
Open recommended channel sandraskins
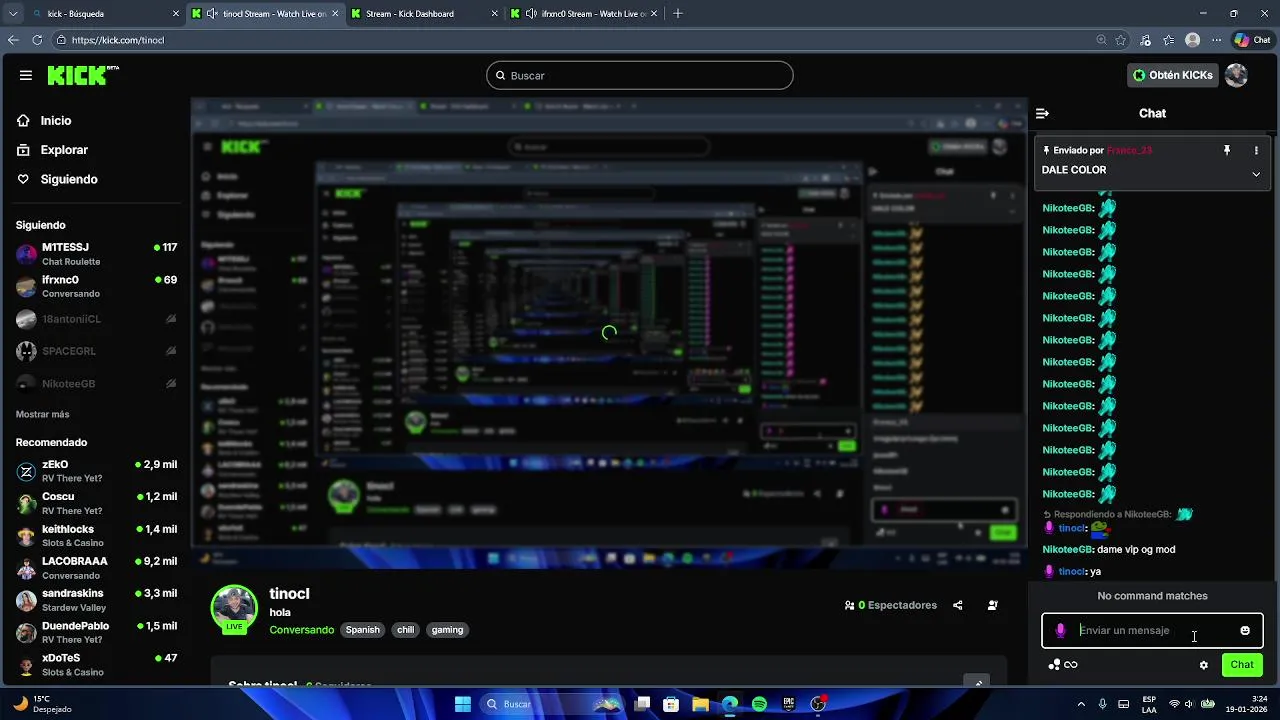(x=96, y=600)
